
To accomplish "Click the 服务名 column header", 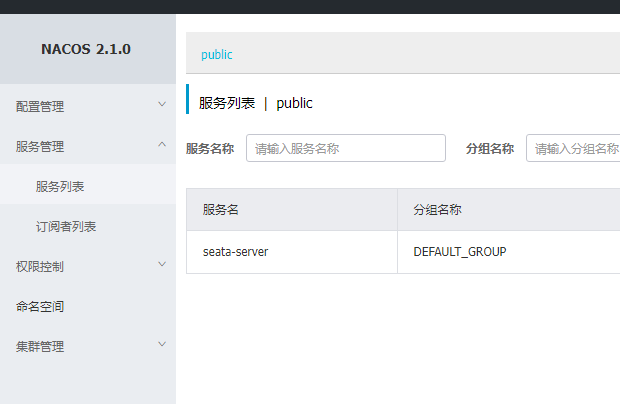I will pyautogui.click(x=220, y=210).
